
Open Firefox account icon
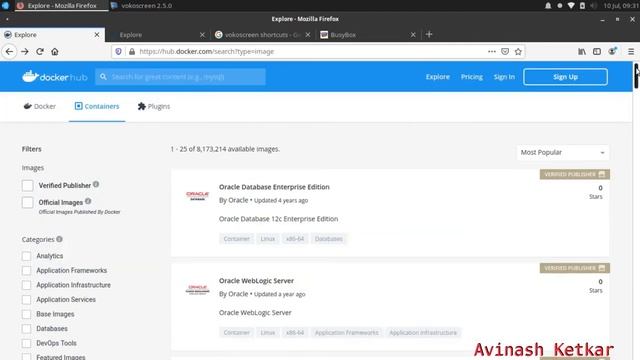click(612, 51)
